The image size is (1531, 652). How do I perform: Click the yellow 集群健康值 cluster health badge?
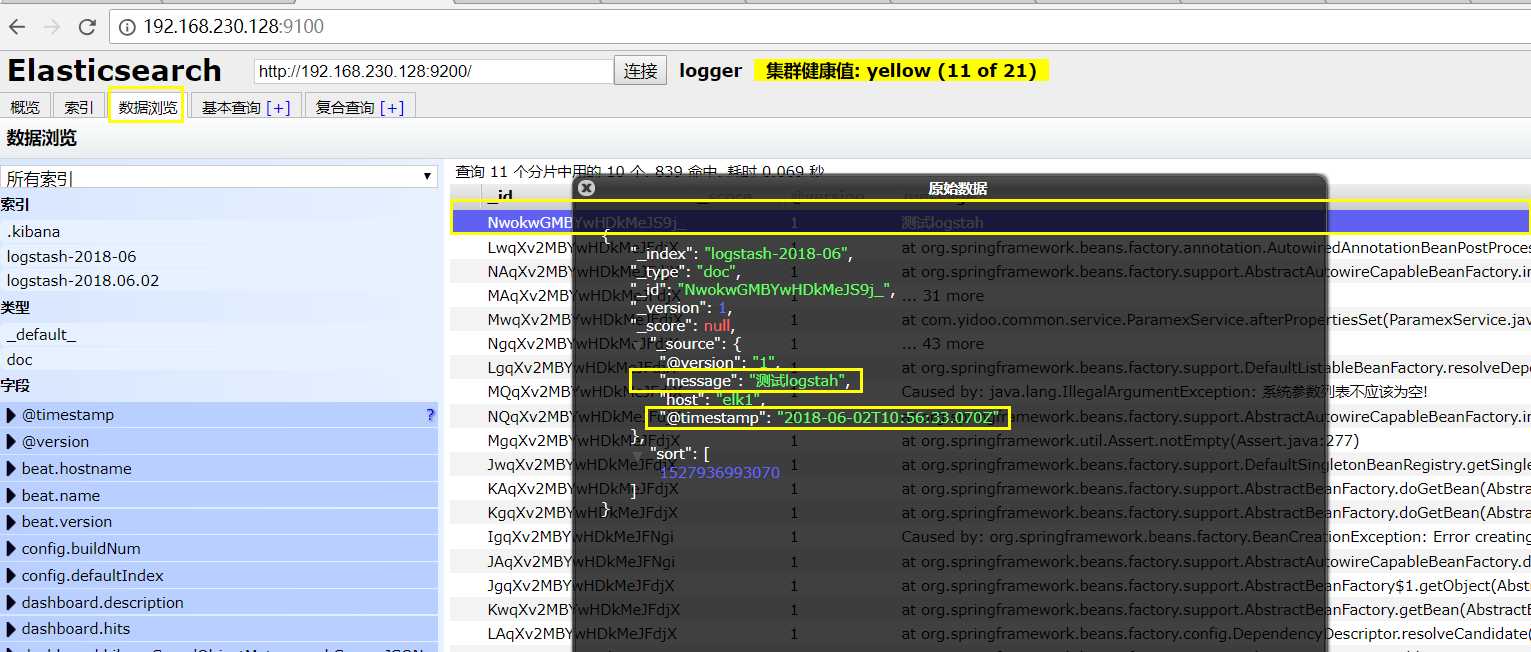[901, 71]
